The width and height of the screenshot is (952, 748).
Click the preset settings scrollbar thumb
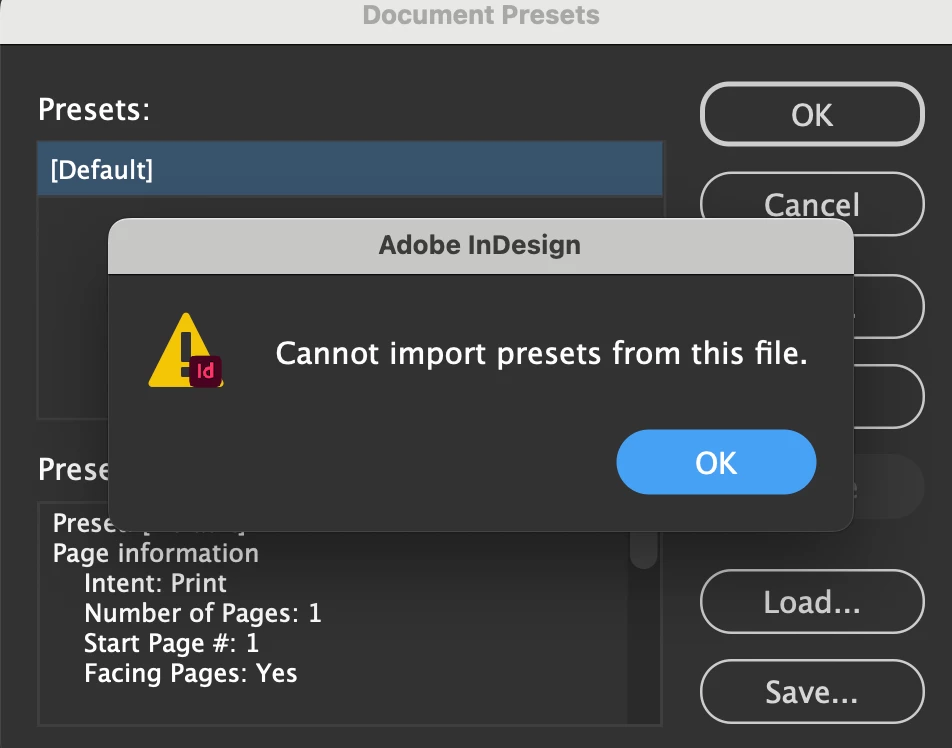644,549
